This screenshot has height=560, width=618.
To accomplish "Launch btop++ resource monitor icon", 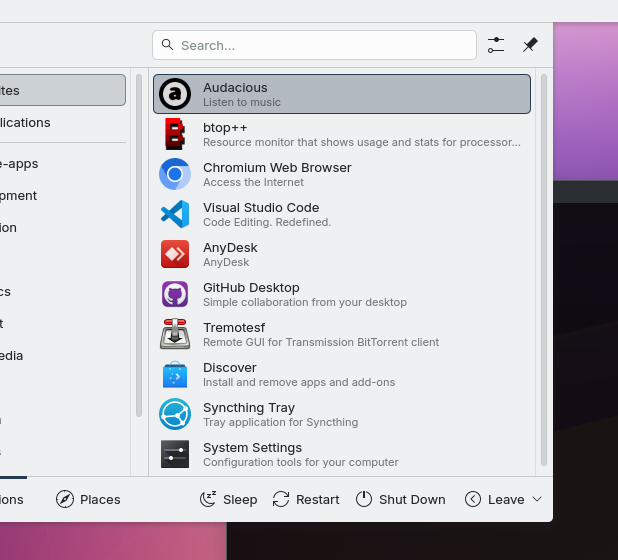I will [x=175, y=134].
